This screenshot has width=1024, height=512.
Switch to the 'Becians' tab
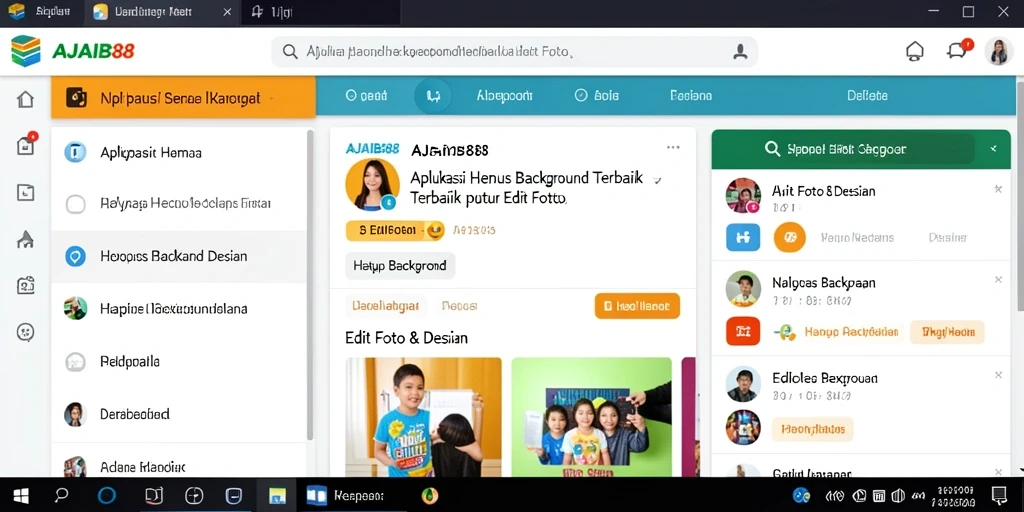pos(691,95)
